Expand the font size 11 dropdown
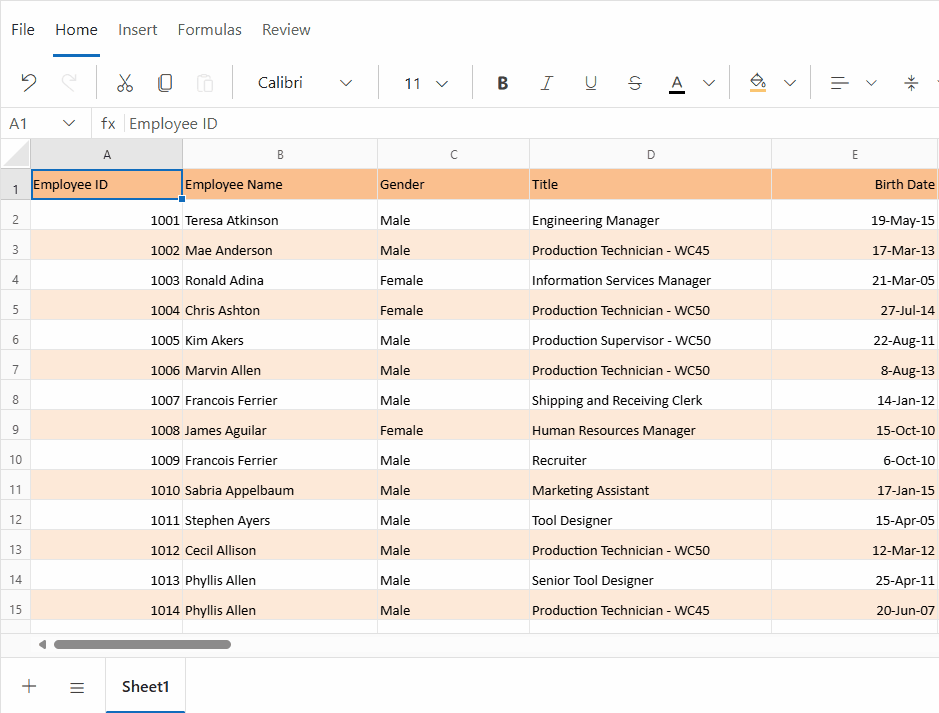 coord(425,83)
